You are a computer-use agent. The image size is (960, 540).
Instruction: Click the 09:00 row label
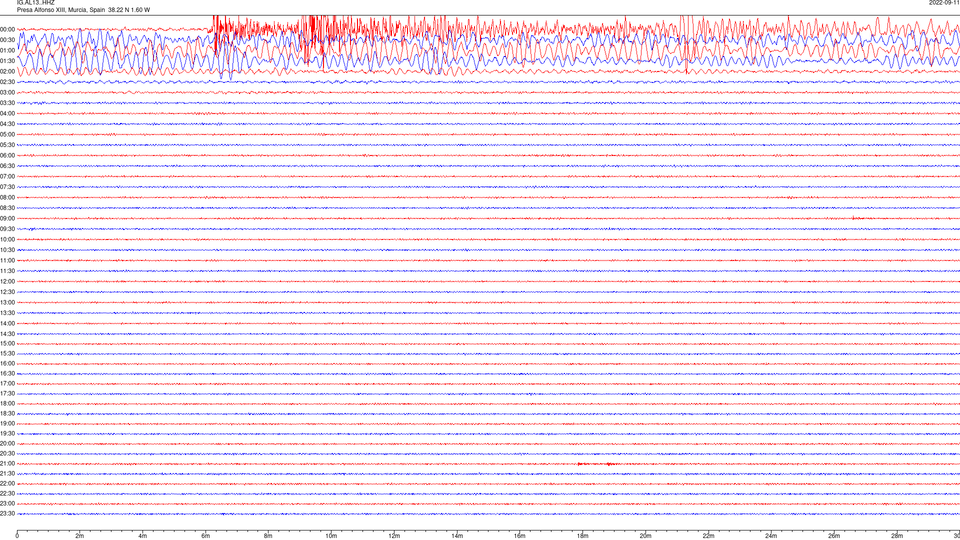point(7,219)
